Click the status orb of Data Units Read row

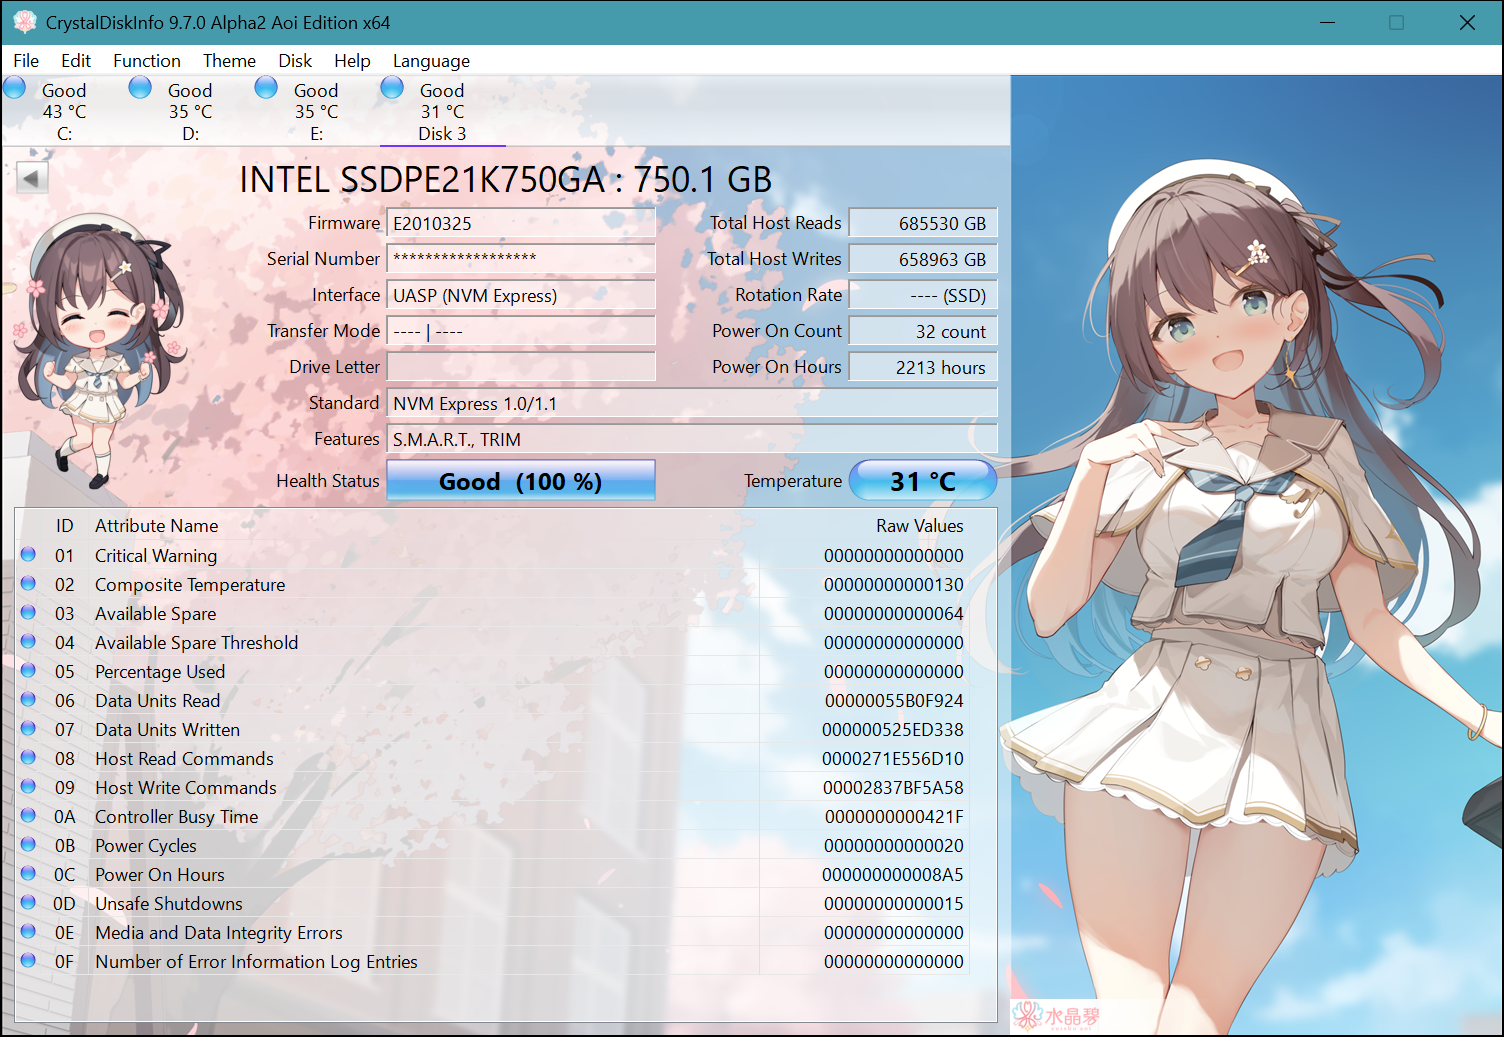coord(28,699)
